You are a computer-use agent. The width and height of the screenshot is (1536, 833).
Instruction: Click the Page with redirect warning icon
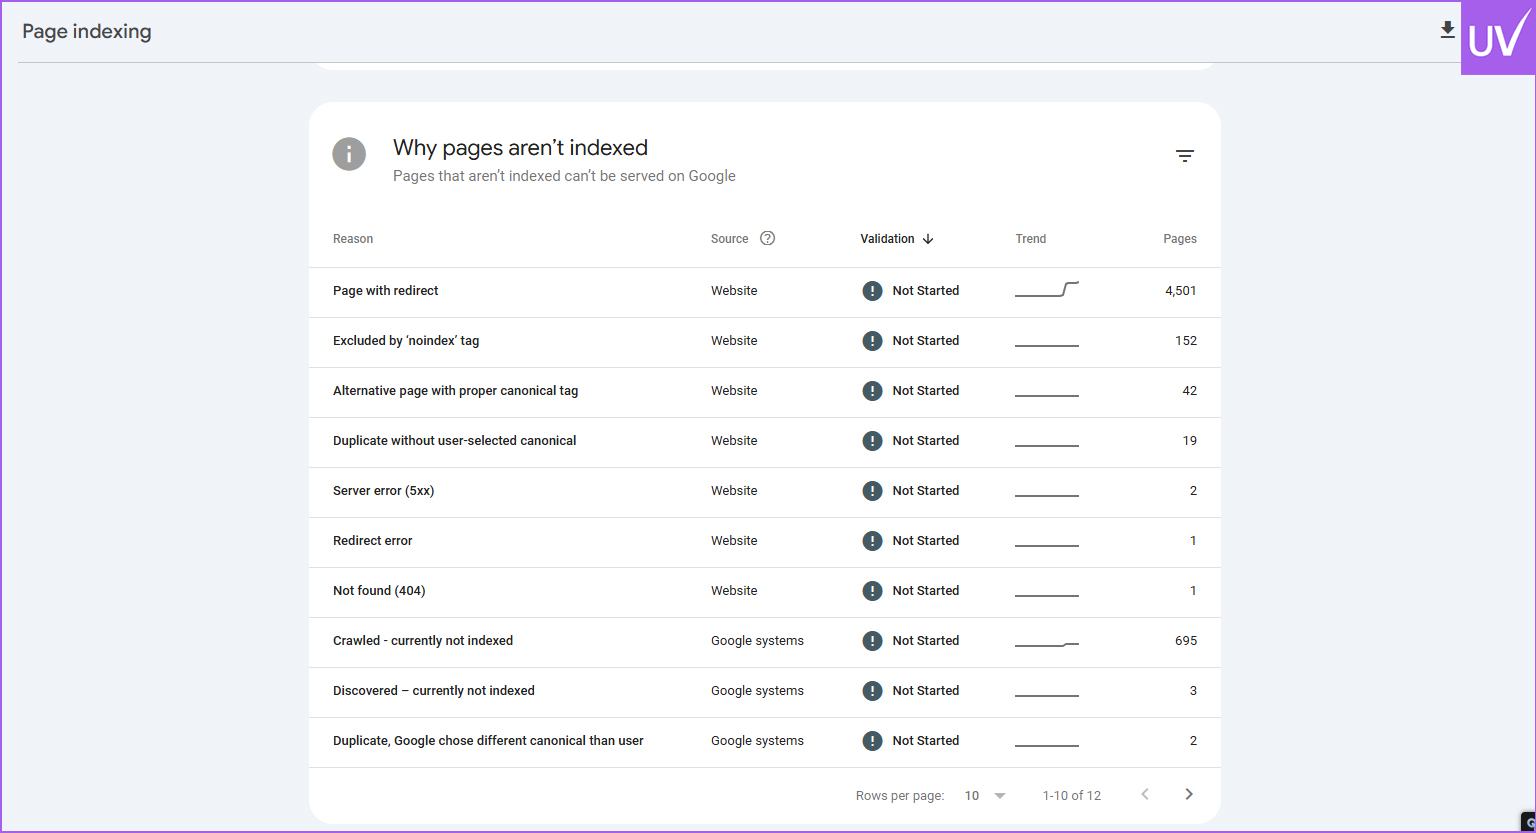pyautogui.click(x=872, y=291)
